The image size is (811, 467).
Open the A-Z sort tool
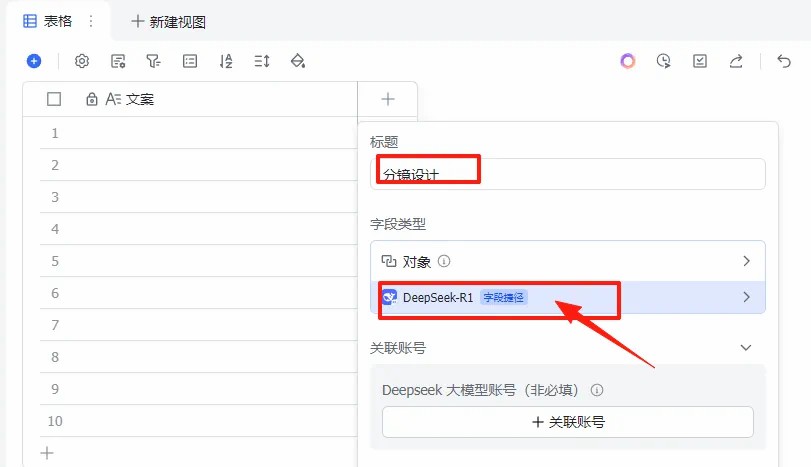226,61
